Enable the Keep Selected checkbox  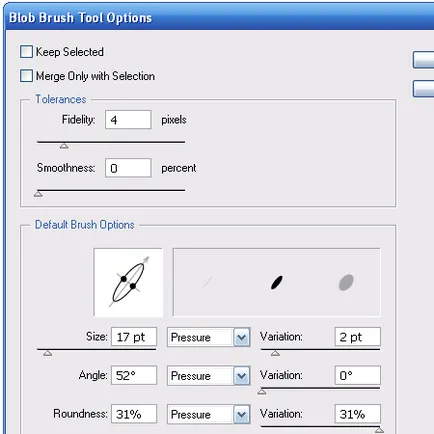click(26, 52)
